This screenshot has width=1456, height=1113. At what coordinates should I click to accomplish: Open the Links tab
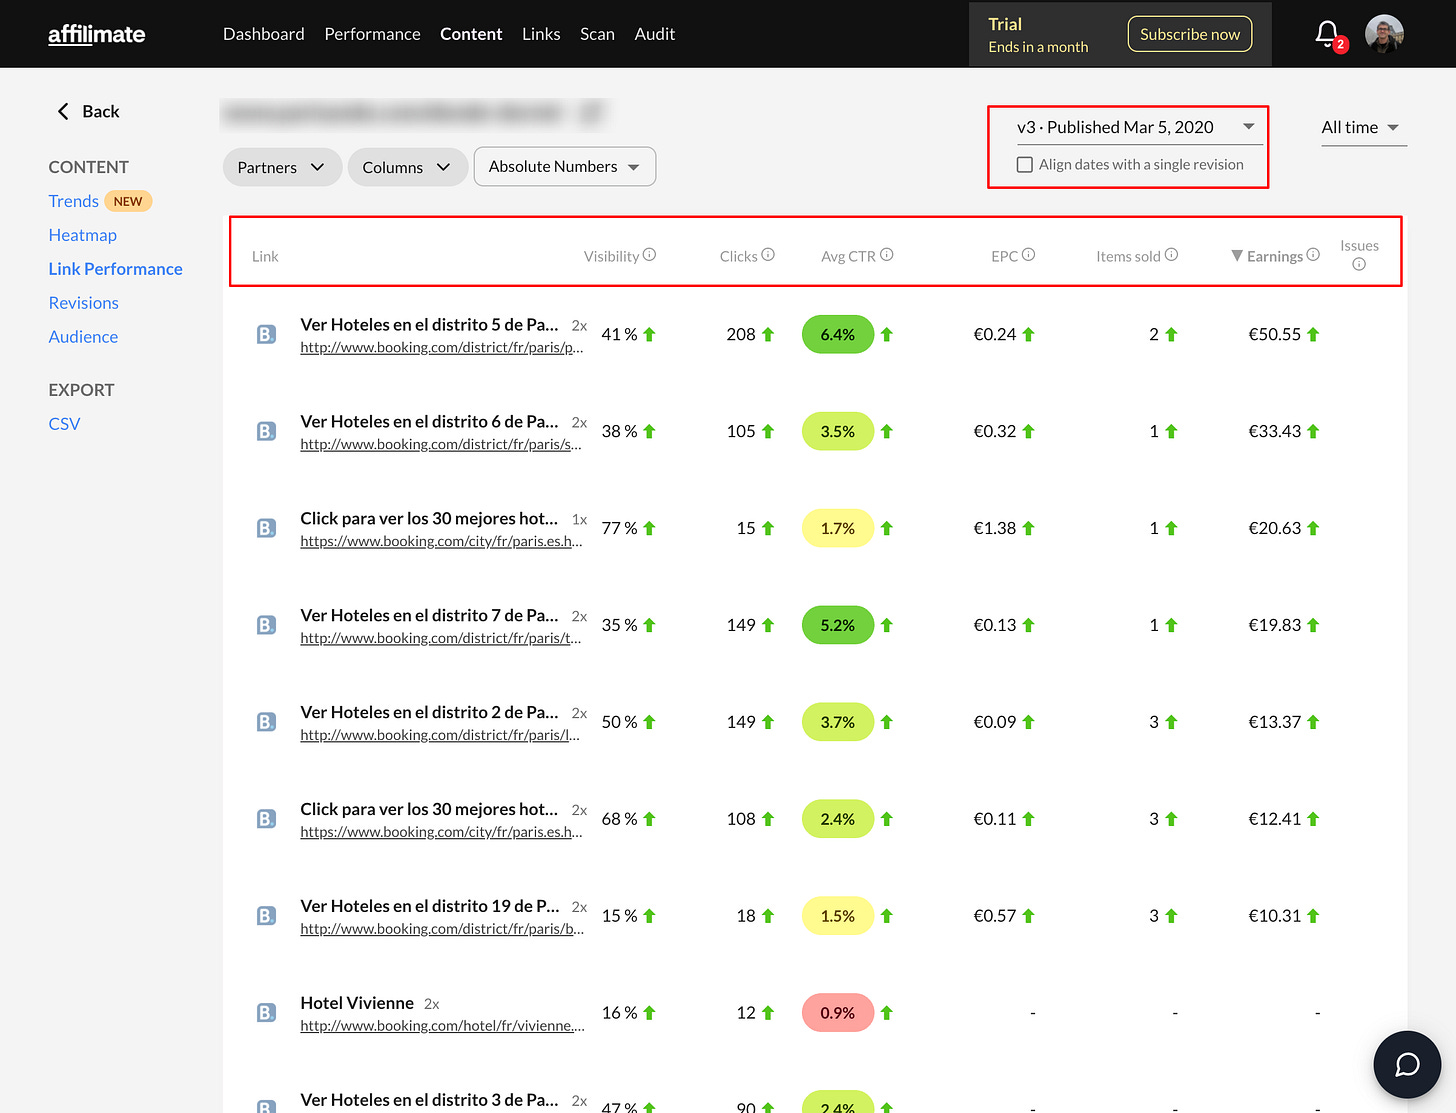(541, 34)
